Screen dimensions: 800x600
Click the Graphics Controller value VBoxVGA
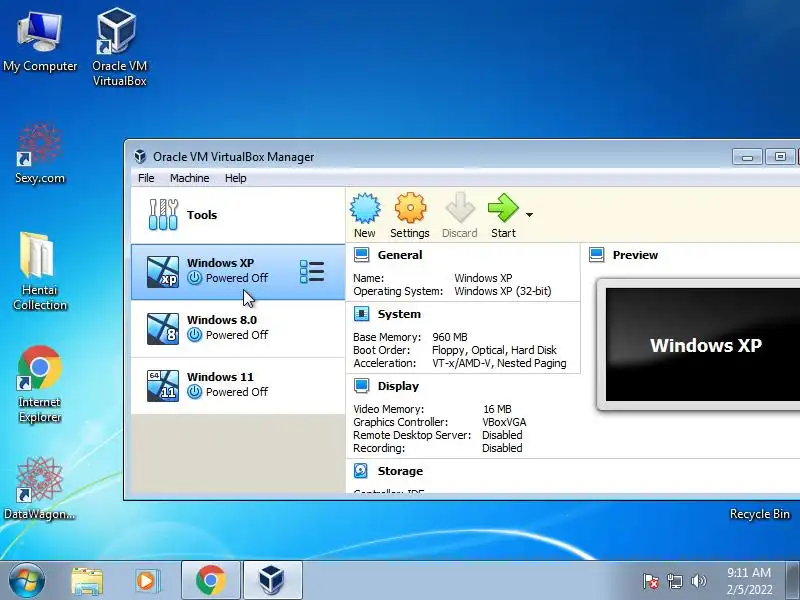tap(504, 422)
